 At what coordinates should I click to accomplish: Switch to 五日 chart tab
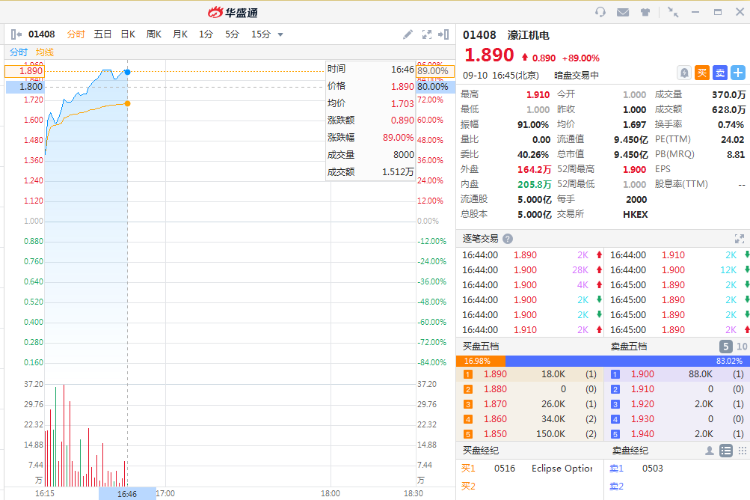103,34
